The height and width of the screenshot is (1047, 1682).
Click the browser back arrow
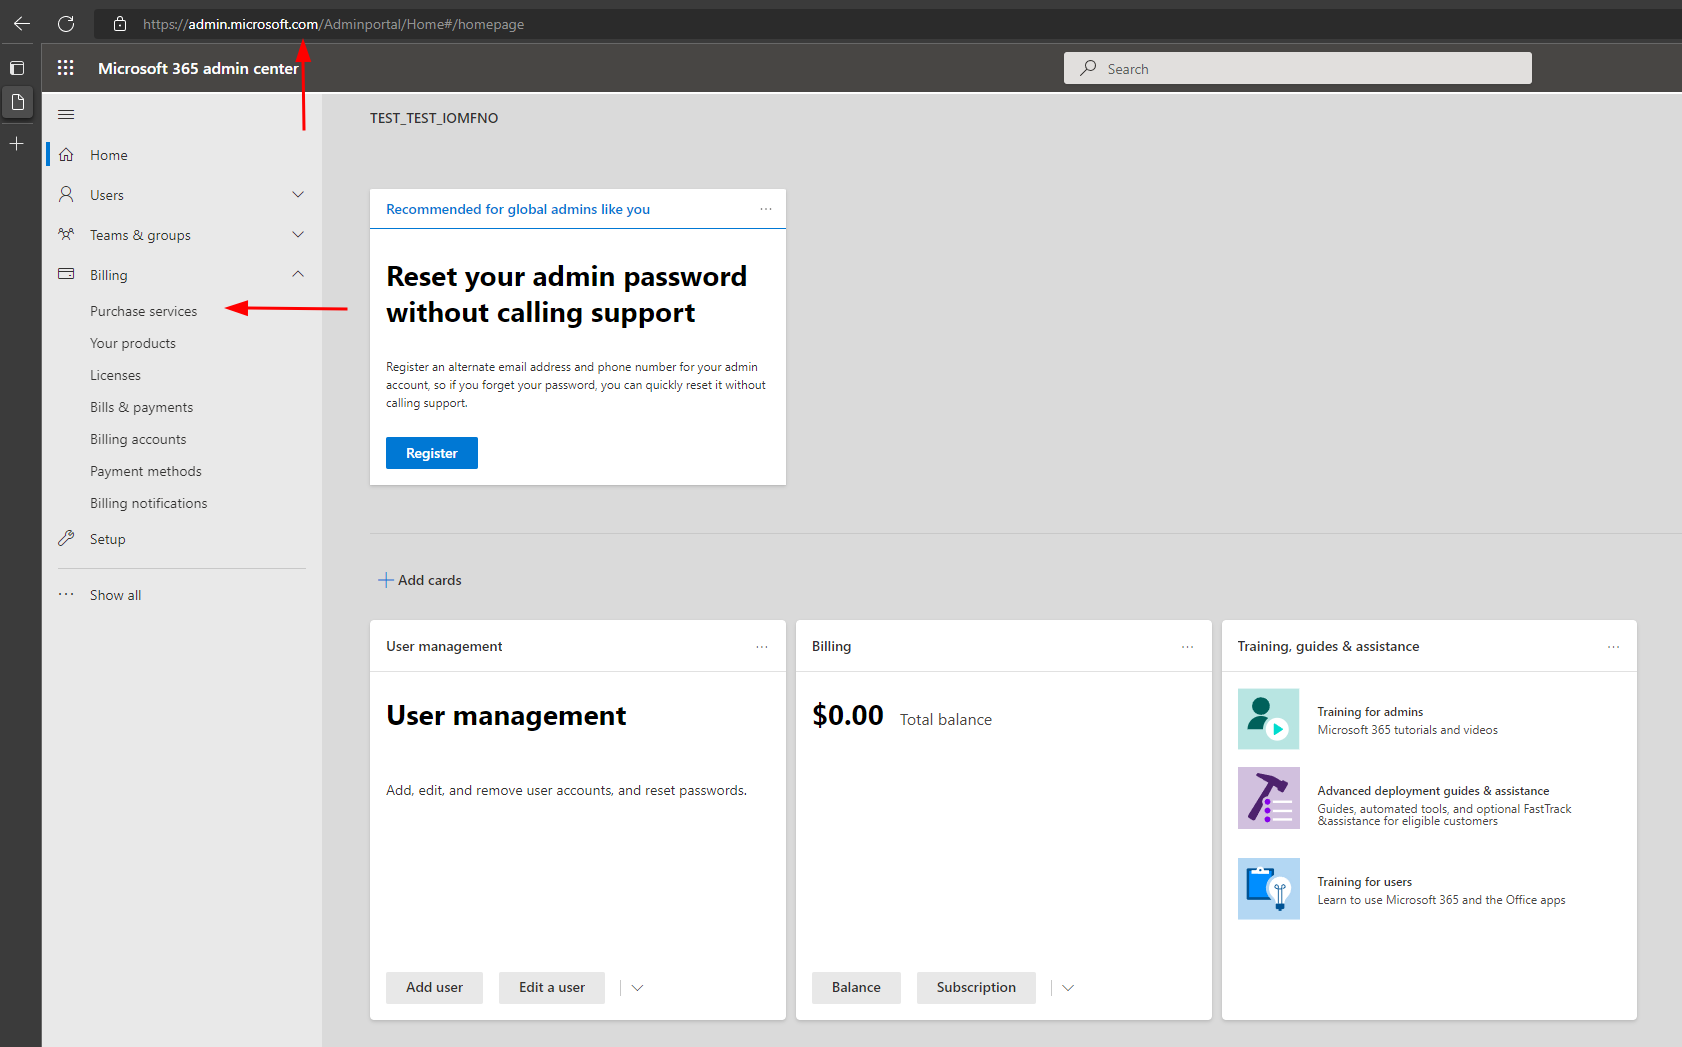tap(22, 23)
